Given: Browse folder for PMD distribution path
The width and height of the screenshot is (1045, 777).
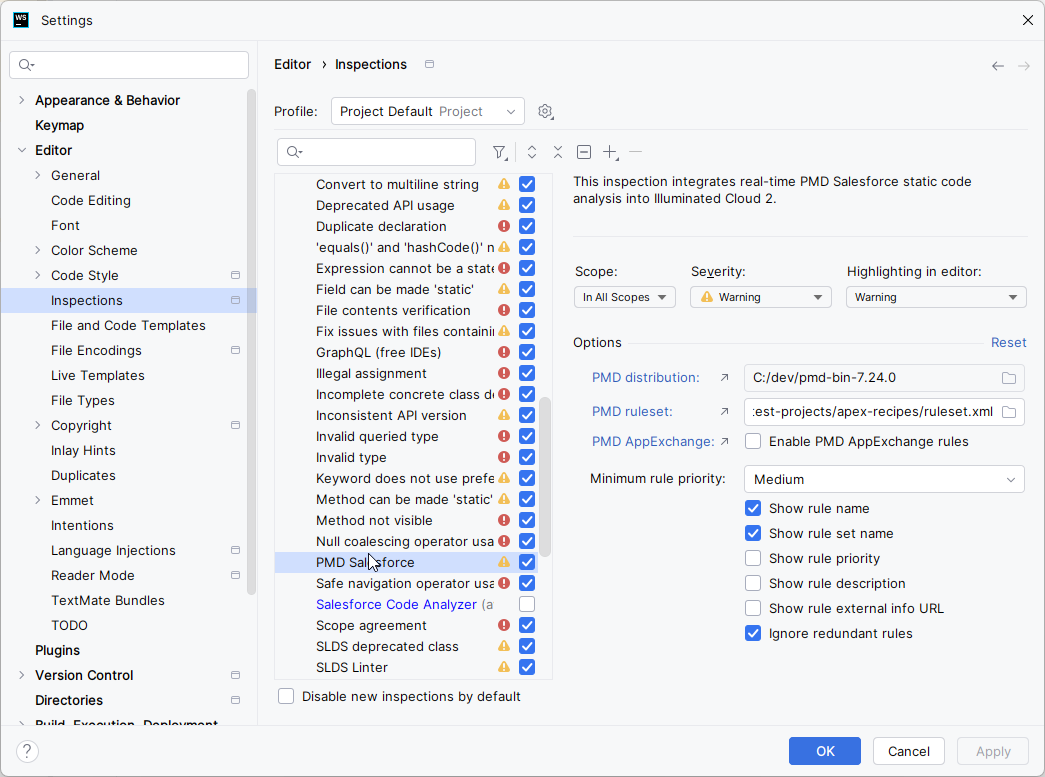Looking at the screenshot, I should [x=1009, y=378].
